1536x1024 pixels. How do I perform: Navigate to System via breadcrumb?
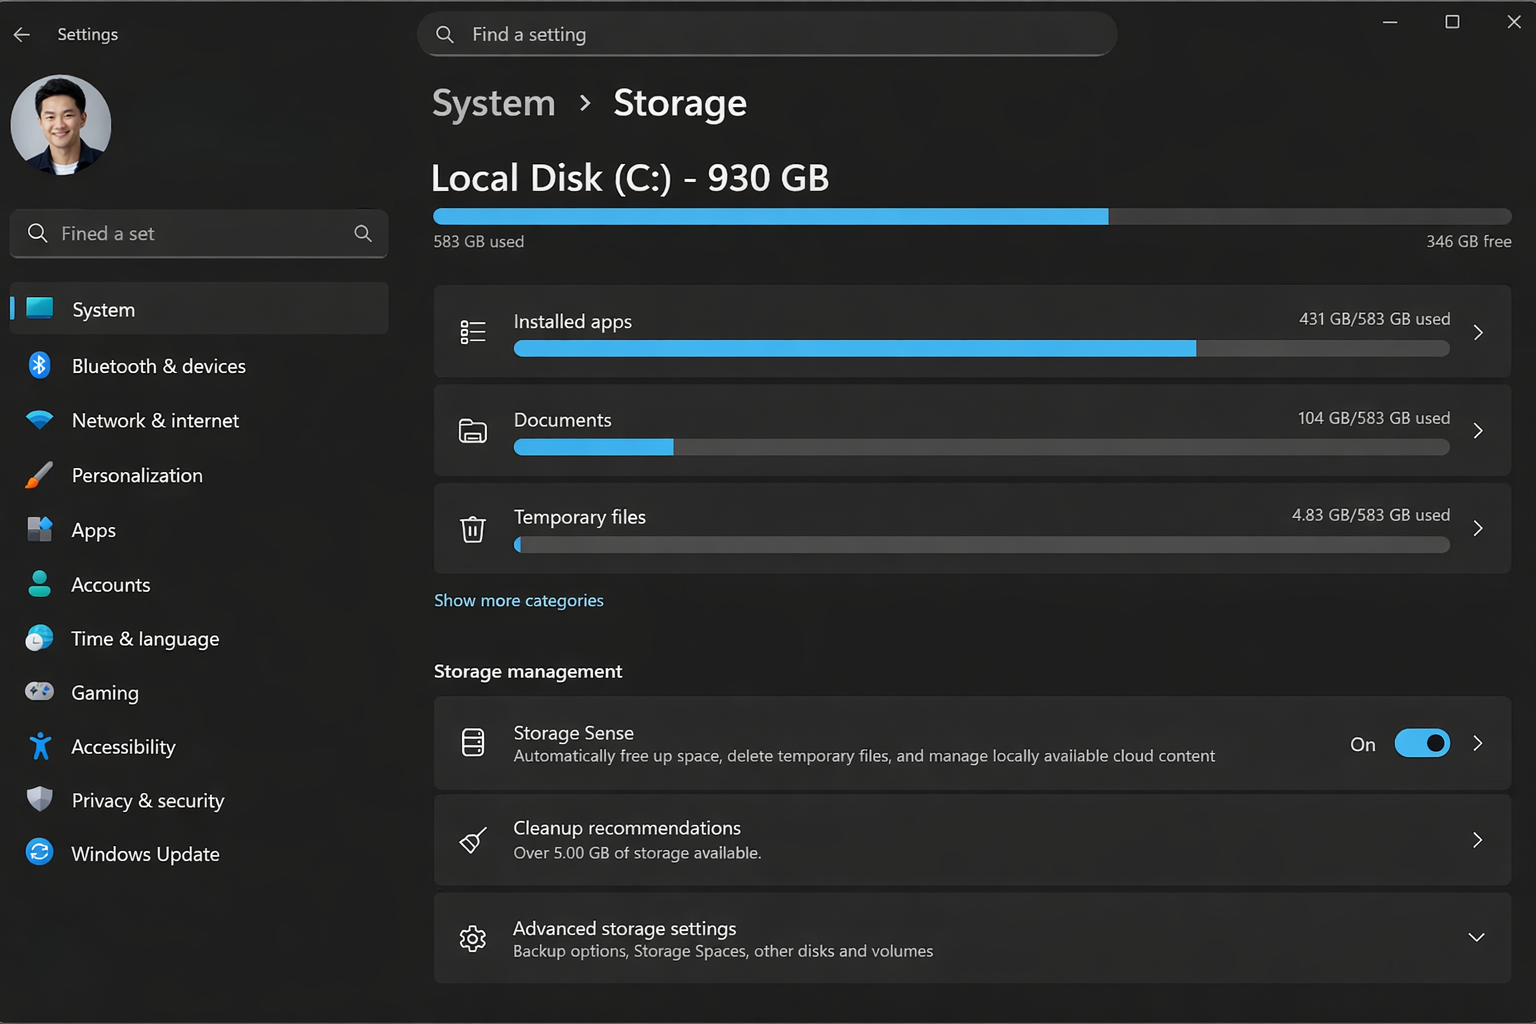pos(493,103)
